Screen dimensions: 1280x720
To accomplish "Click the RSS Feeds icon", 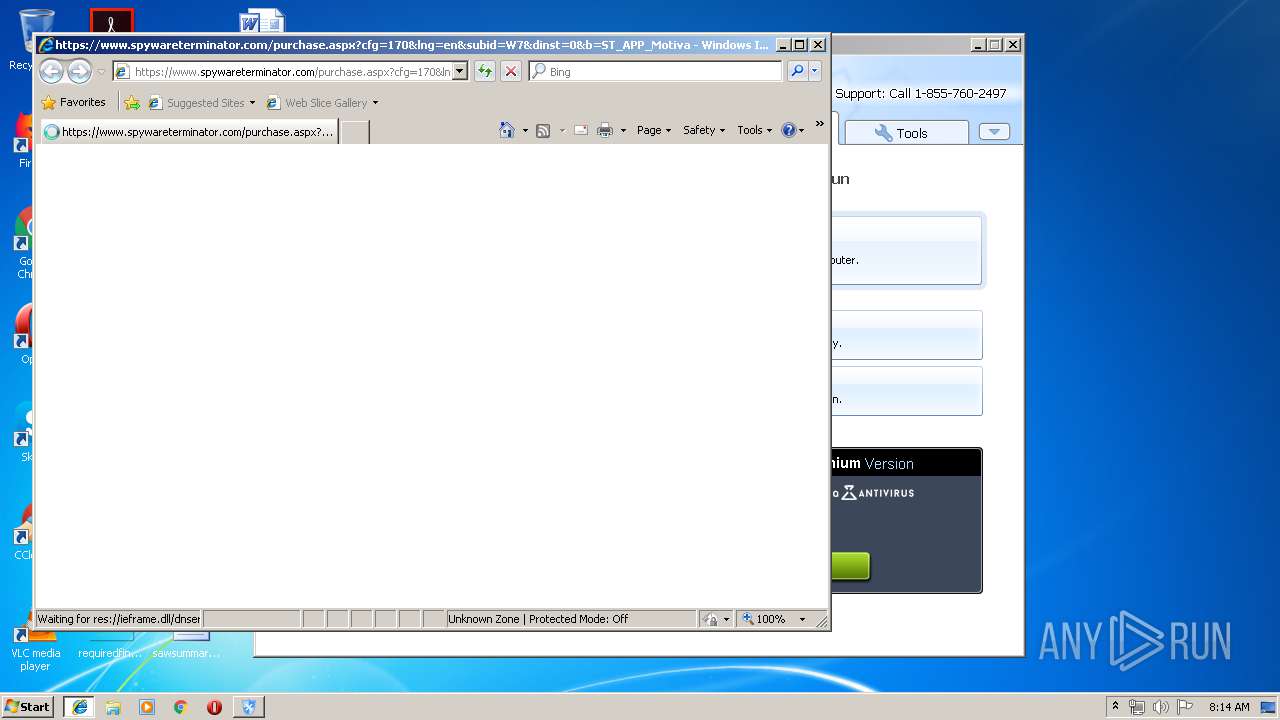I will (543, 130).
